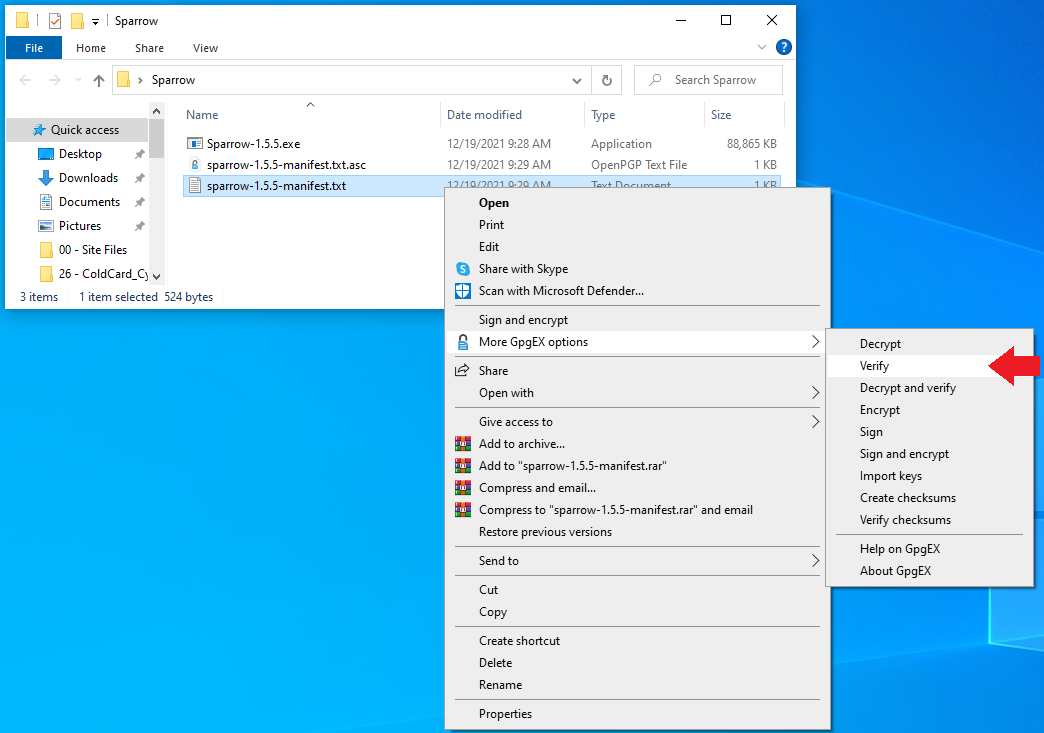Open Documents in navigation pane

pyautogui.click(x=89, y=202)
